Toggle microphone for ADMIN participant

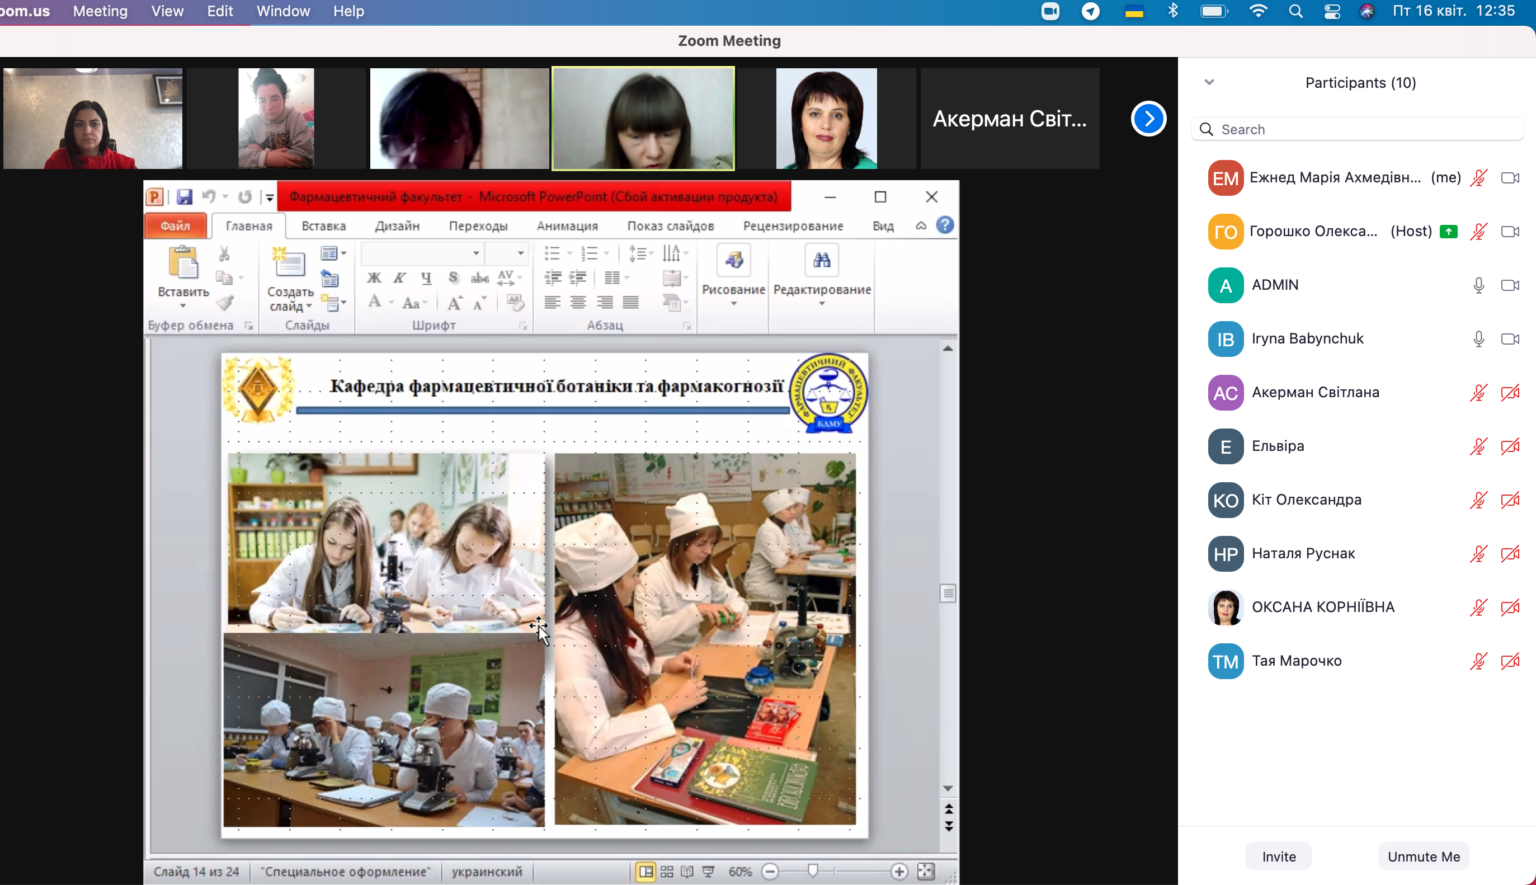(x=1478, y=285)
